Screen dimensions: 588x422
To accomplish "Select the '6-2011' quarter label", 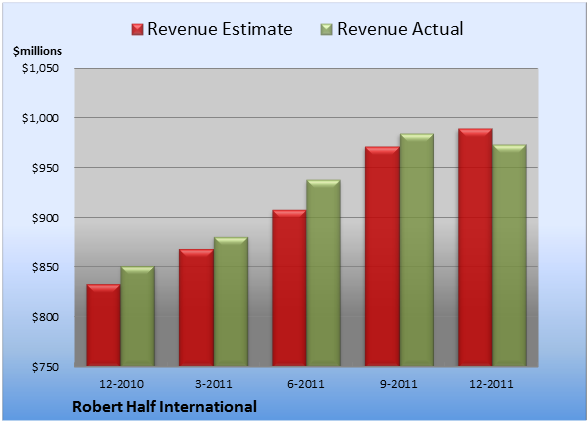I will pos(306,384).
